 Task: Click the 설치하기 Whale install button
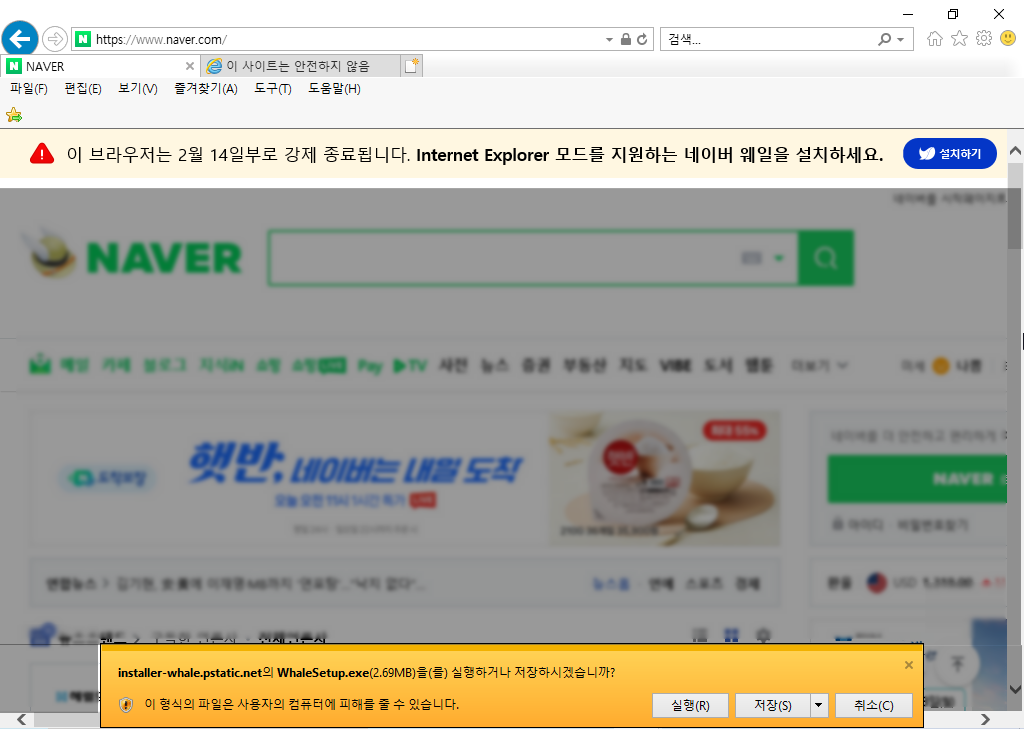[950, 154]
